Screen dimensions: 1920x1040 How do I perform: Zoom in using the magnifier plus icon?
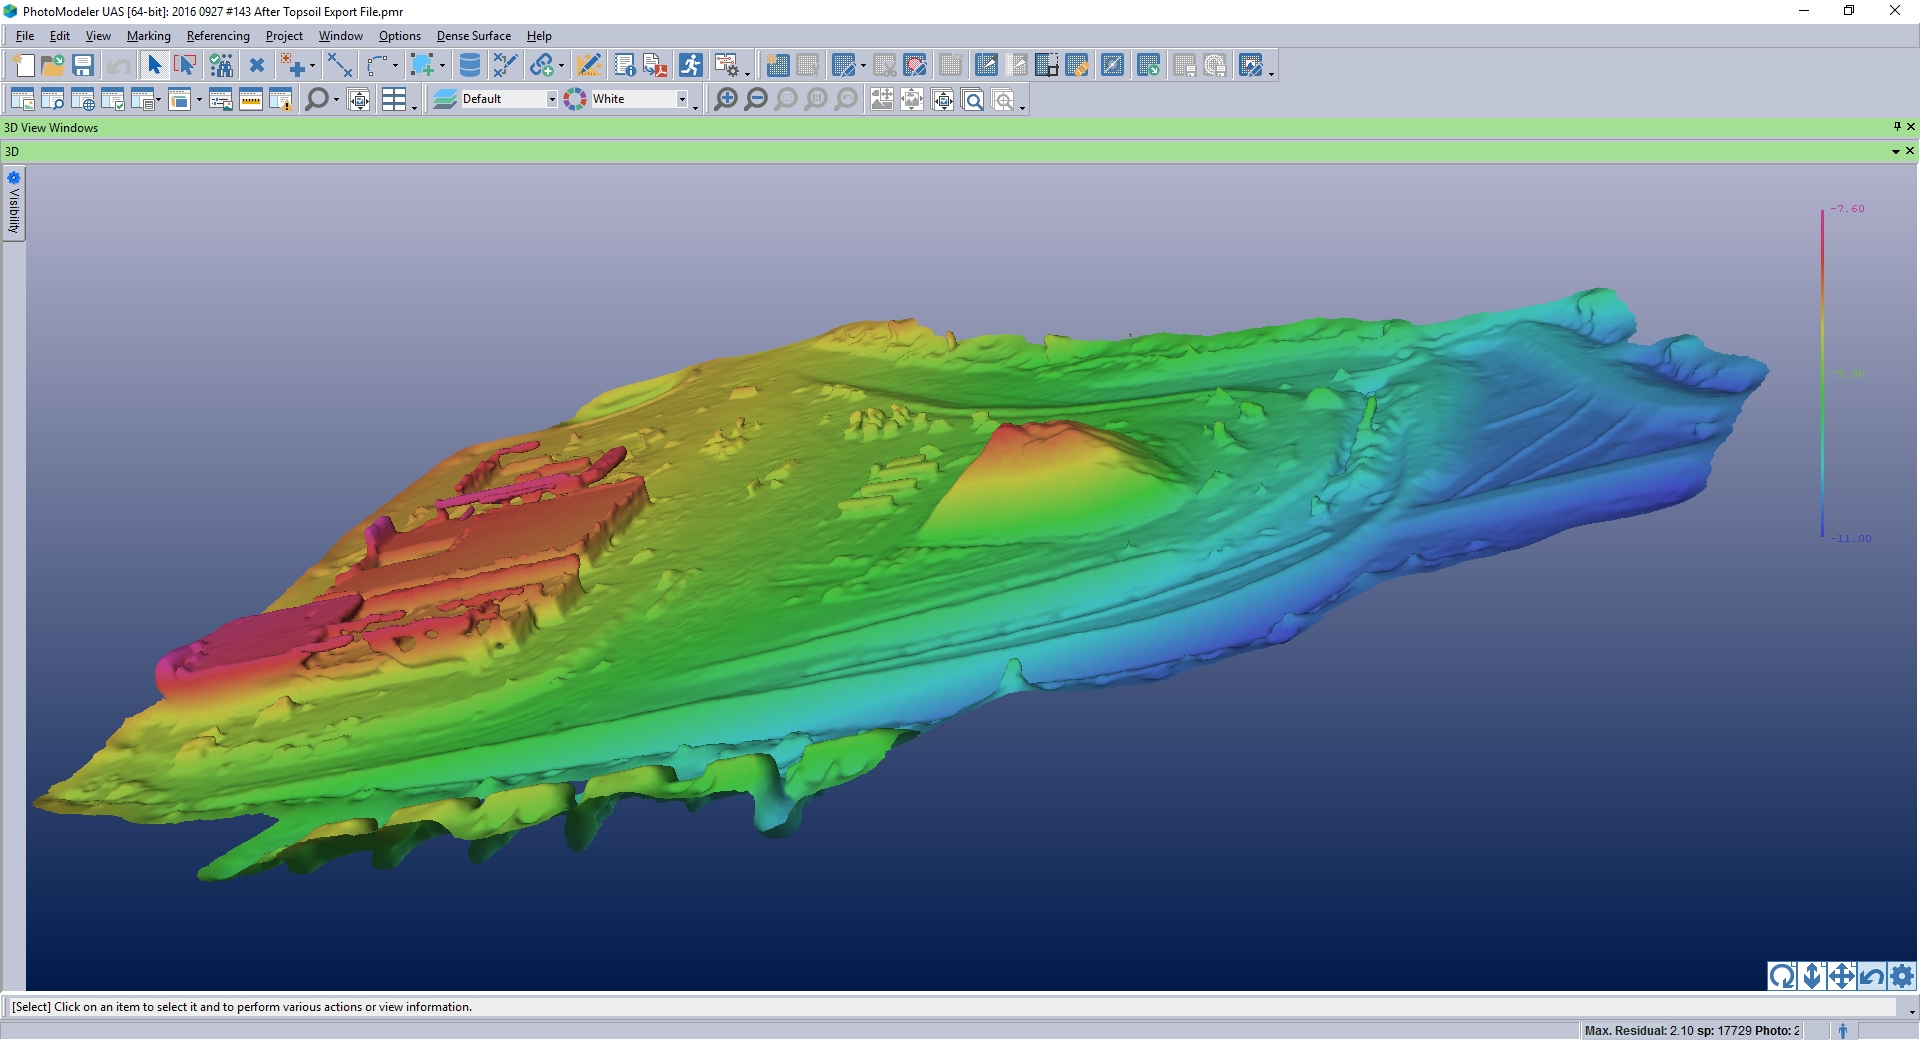pyautogui.click(x=726, y=99)
